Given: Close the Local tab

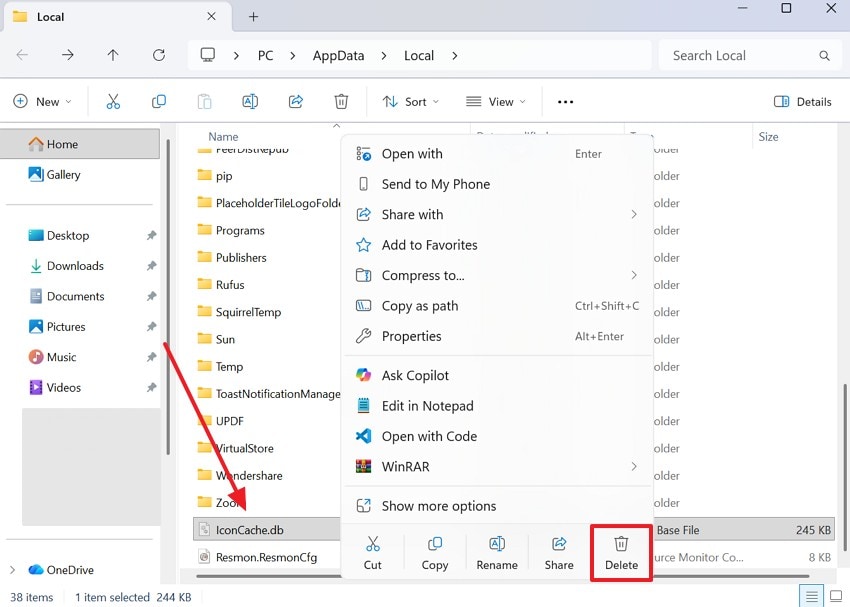Looking at the screenshot, I should click(211, 16).
